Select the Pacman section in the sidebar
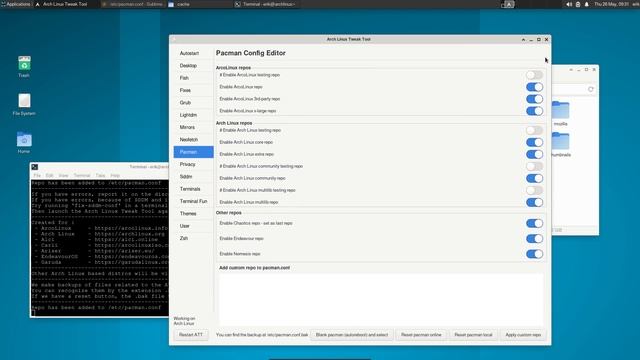 (x=193, y=152)
